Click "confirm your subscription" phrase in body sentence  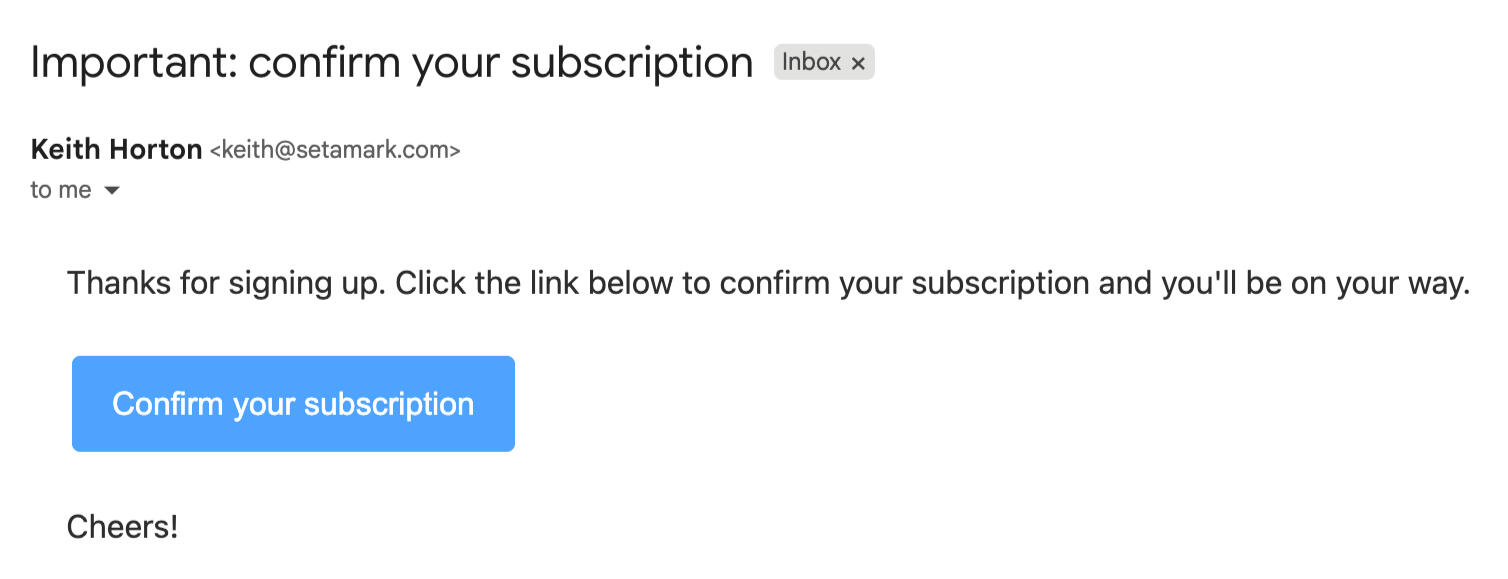pyautogui.click(x=904, y=284)
